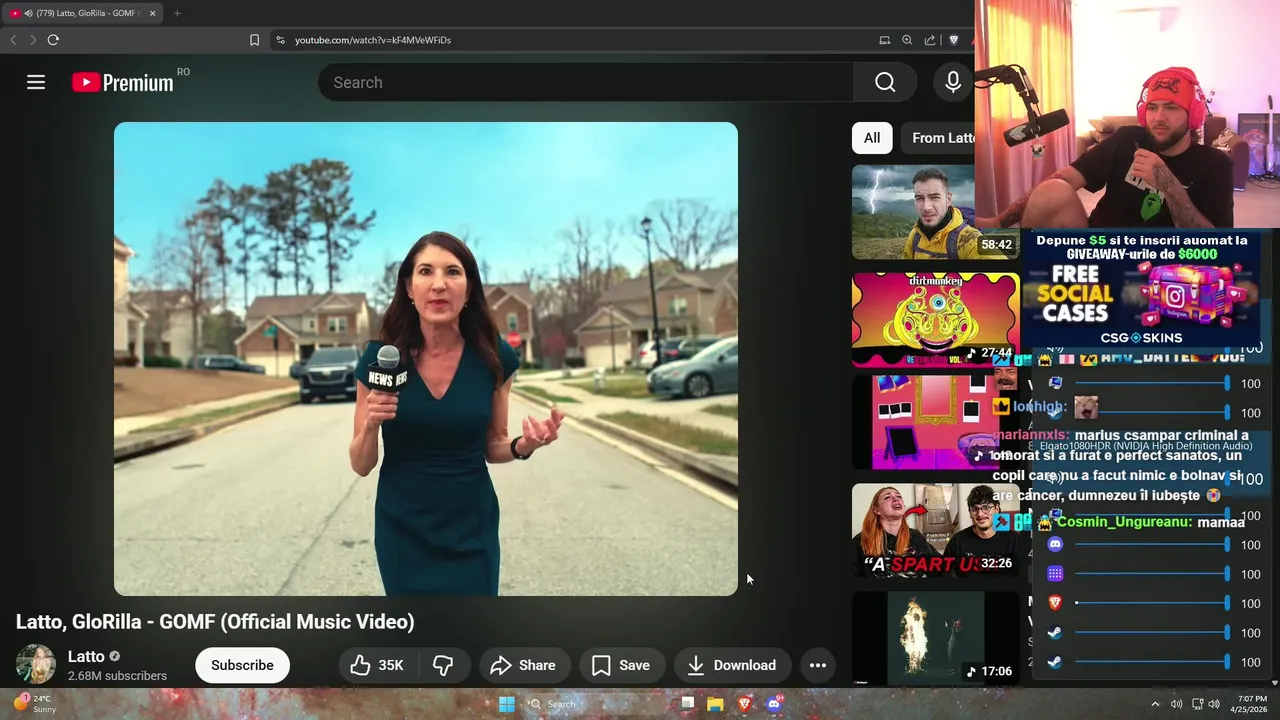The image size is (1280, 720).
Task: Open the YouTube hamburger guide menu
Action: click(36, 82)
